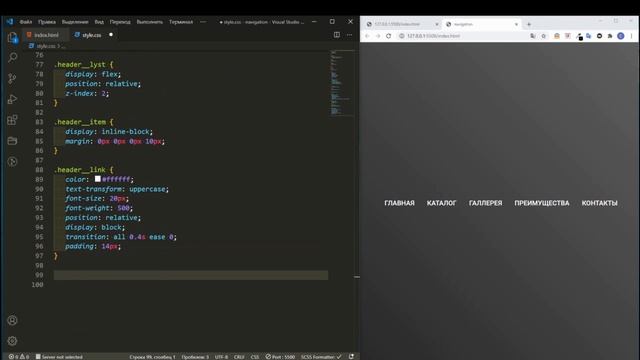Click the errors and warnings status indicator
Viewport: 640px width, 360px height.
[19, 357]
